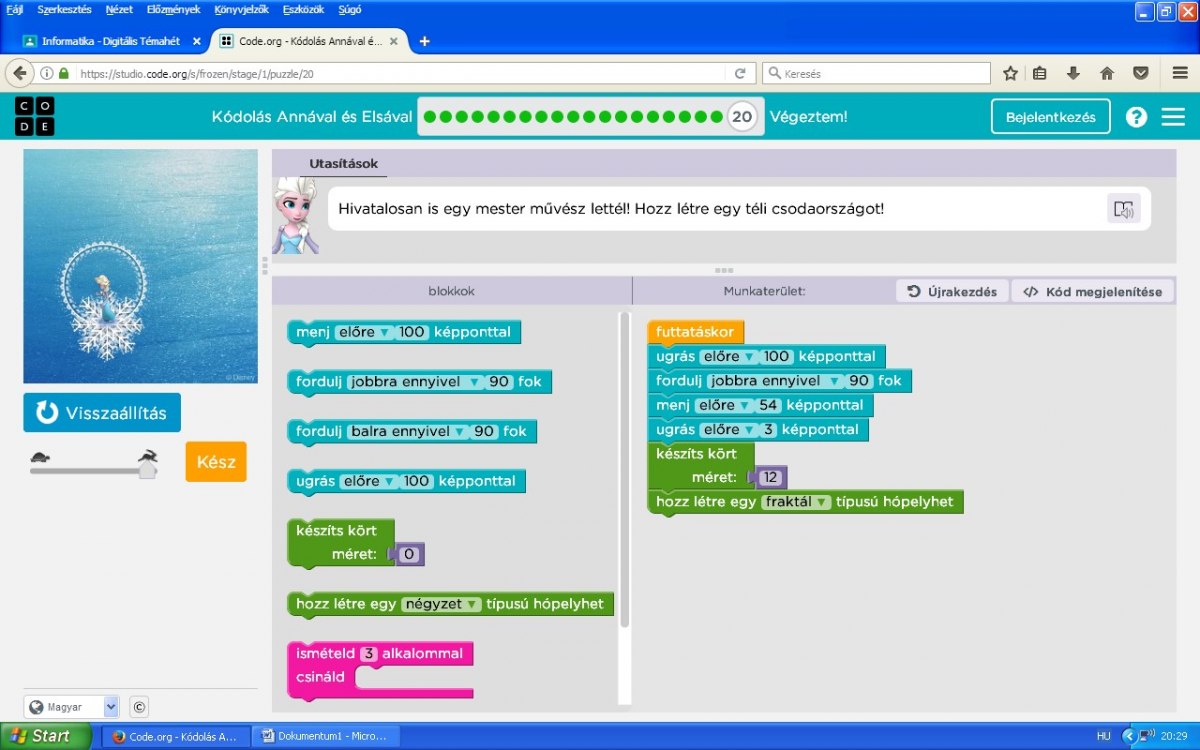1200x750 pixels.
Task: Open a new tab with the plus icon
Action: pos(424,41)
